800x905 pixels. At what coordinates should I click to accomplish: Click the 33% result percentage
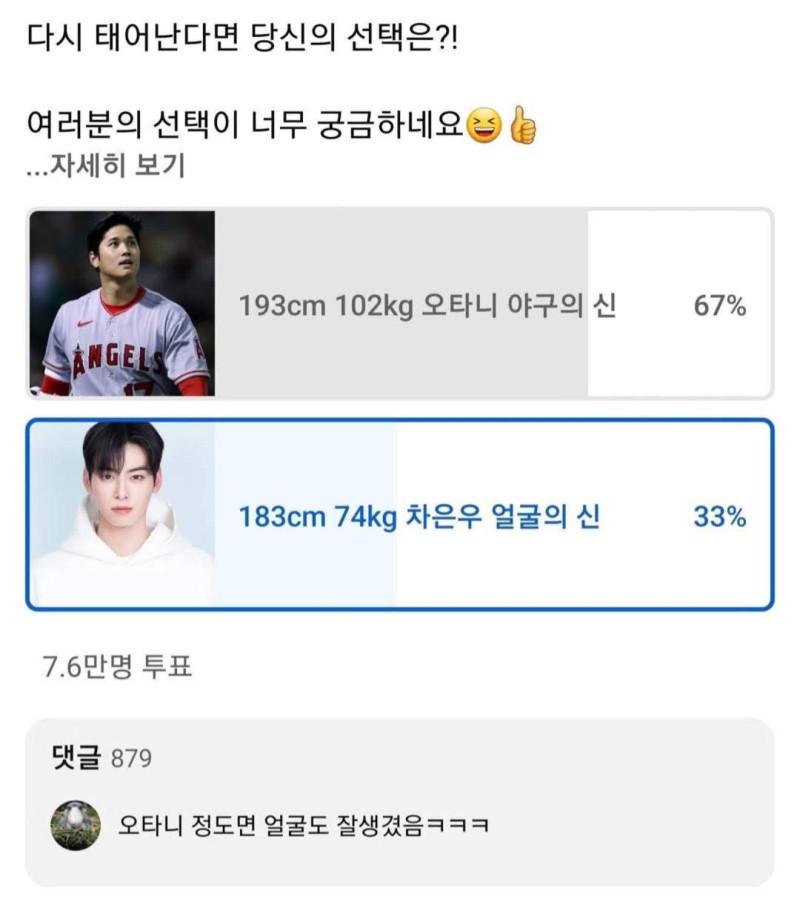(x=720, y=517)
